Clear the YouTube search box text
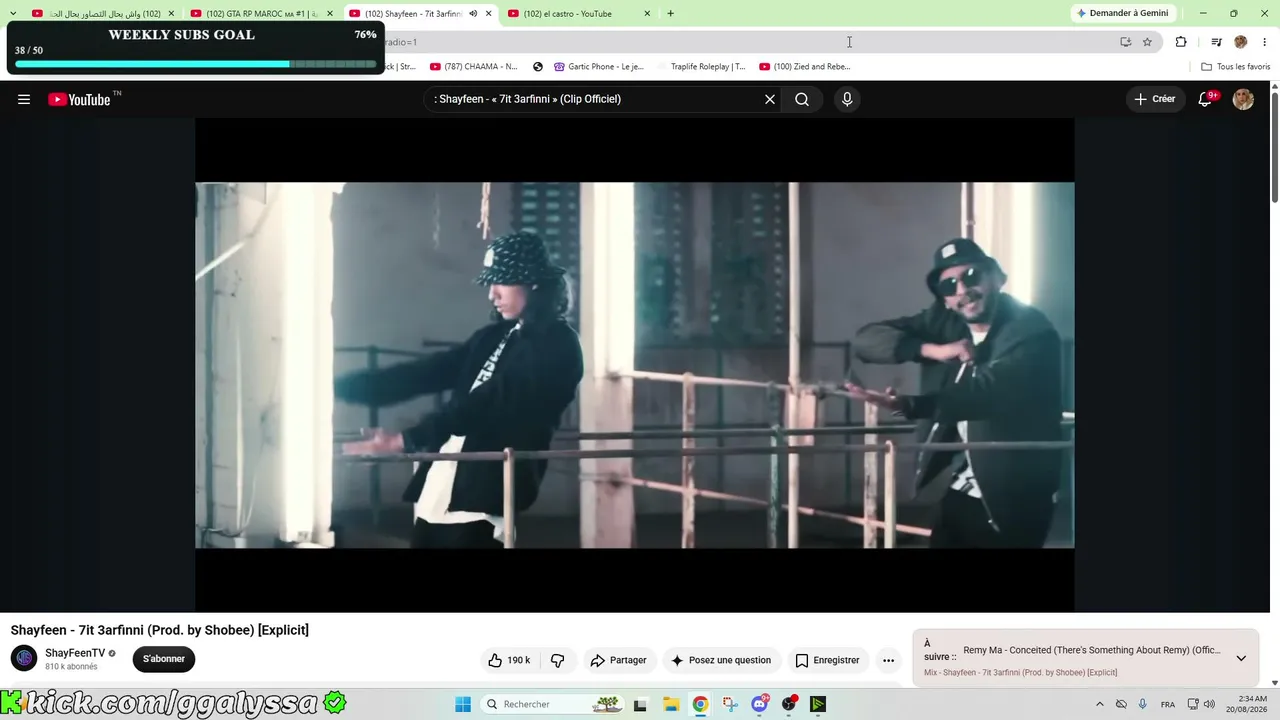This screenshot has height=720, width=1280. [770, 99]
